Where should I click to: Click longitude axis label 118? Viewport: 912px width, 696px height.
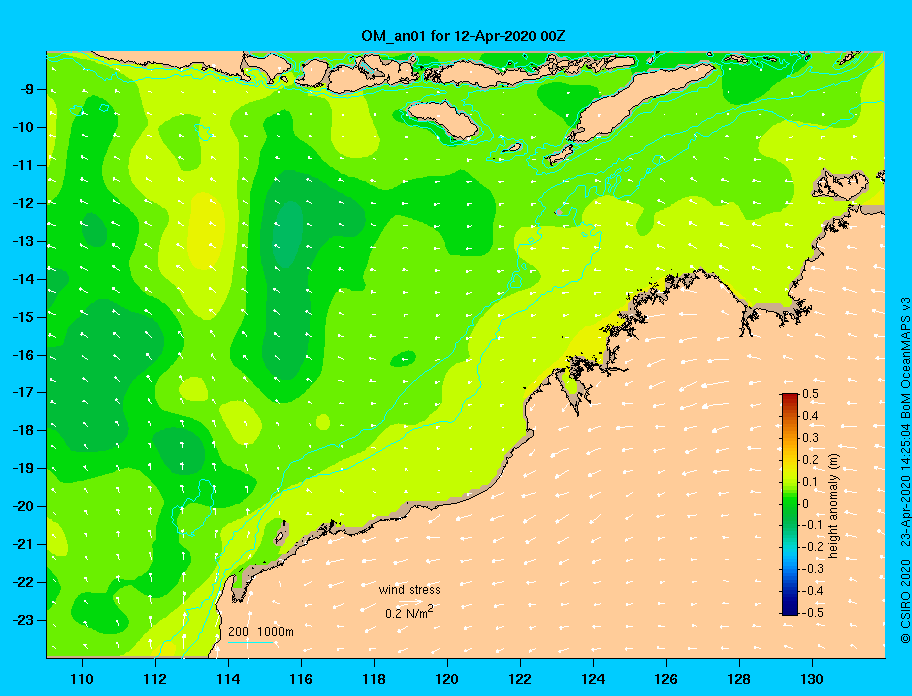[374, 679]
